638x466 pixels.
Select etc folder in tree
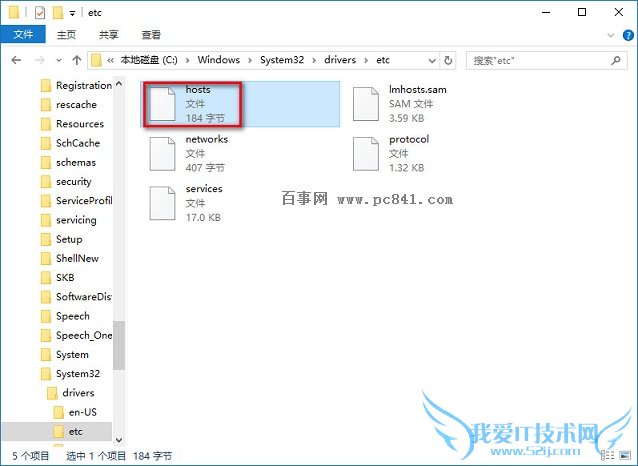tap(57, 431)
